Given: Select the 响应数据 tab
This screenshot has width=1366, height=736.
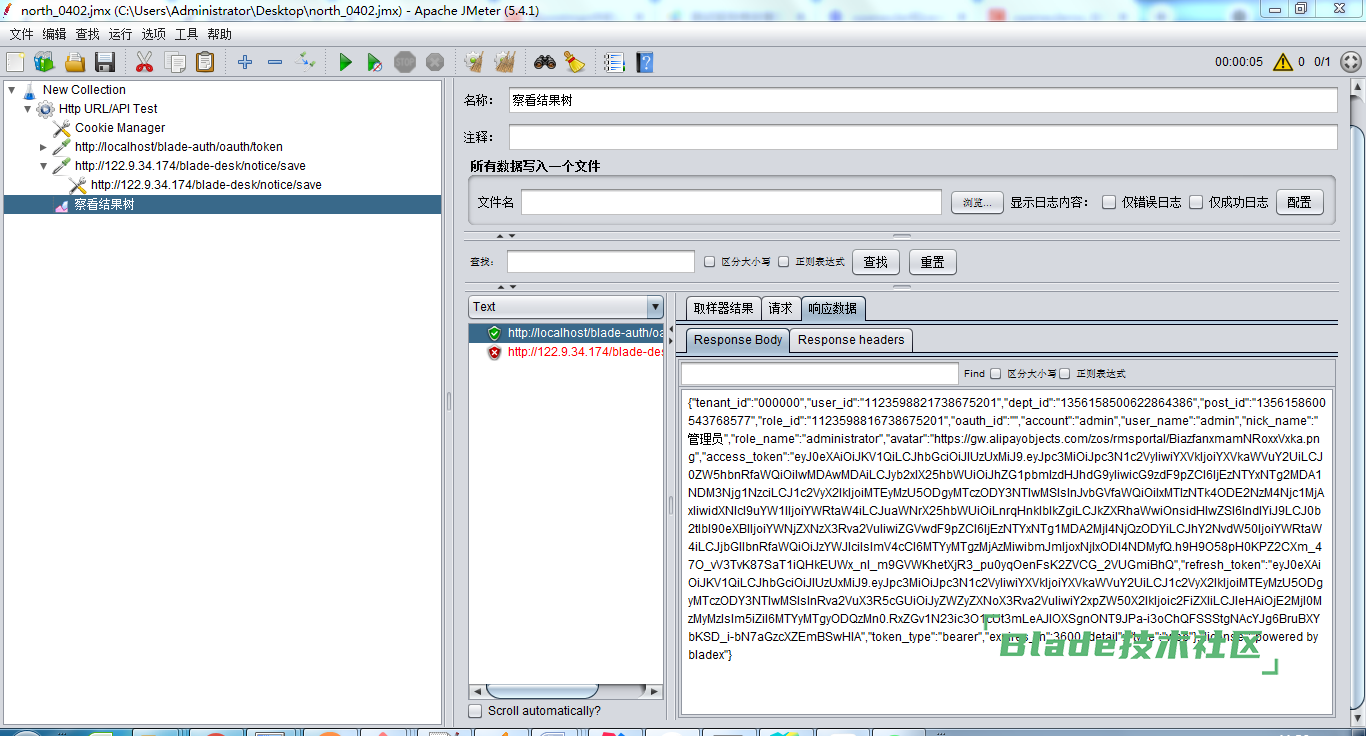Looking at the screenshot, I should (833, 309).
